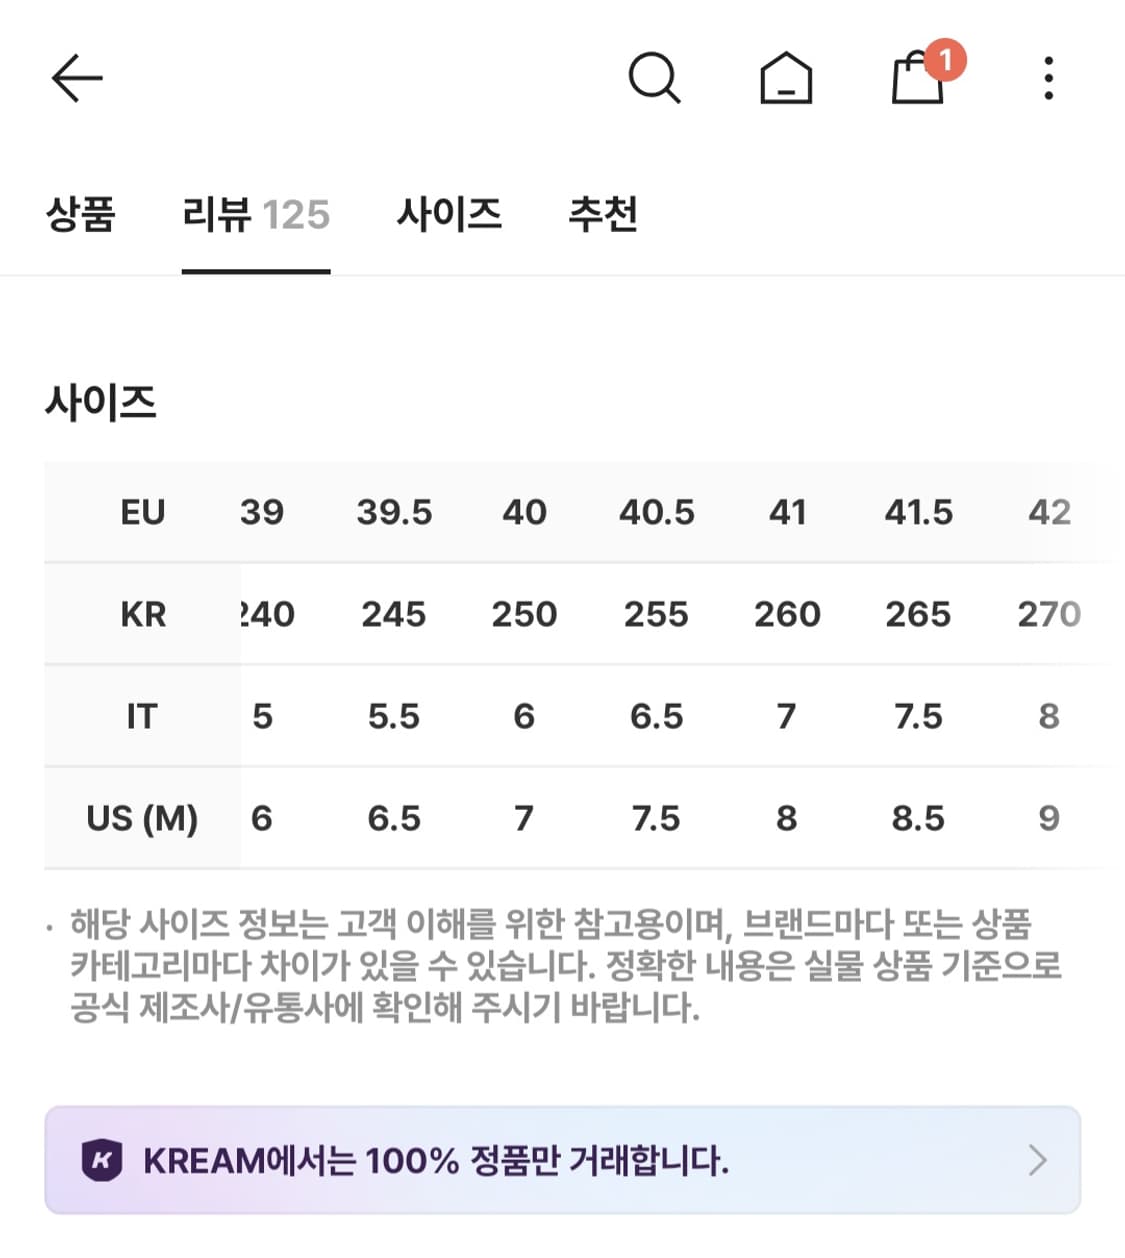Screen dimensions: 1125x1258
Task: Select US (M) size 8.5
Action: pos(918,818)
